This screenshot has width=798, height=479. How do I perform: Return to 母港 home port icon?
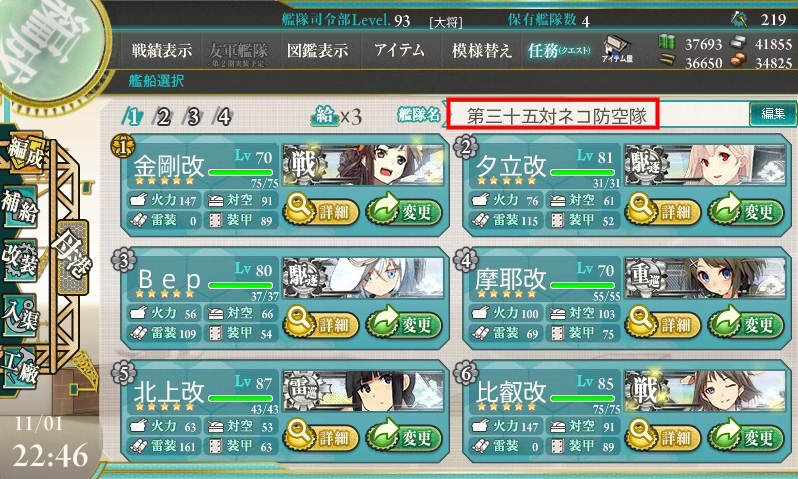(72, 258)
